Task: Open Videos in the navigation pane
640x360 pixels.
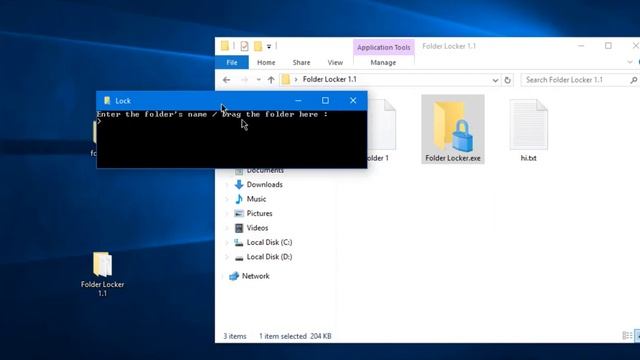Action: click(257, 228)
